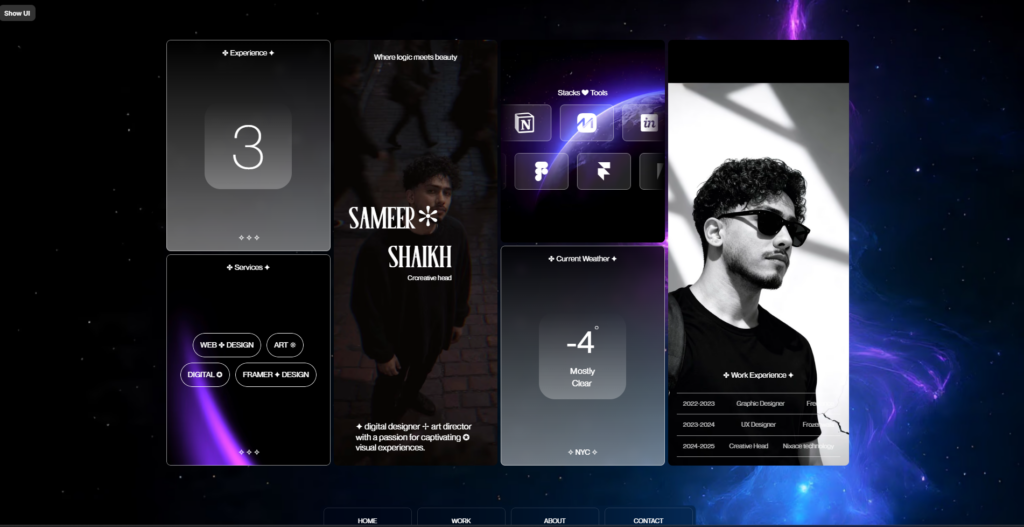
Task: Click the three stars in Services card
Action: pos(248,452)
